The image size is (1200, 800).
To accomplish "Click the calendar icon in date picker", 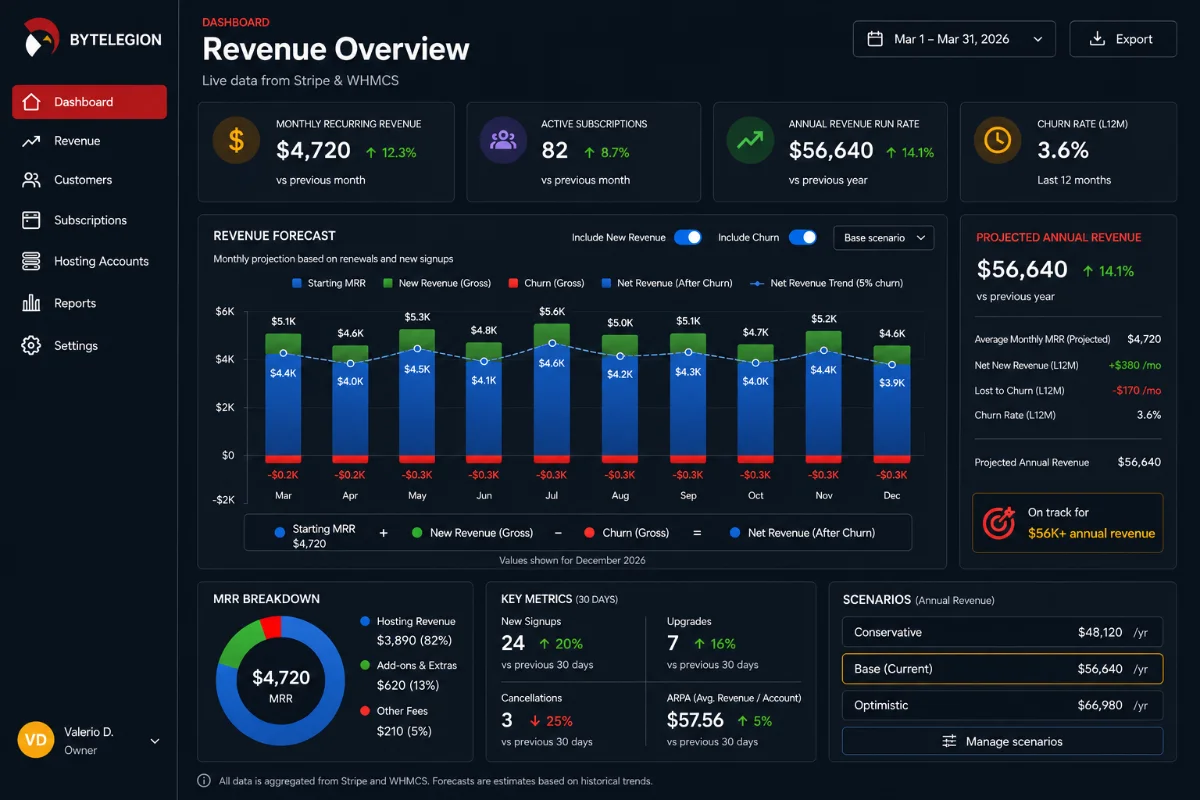I will (x=875, y=39).
